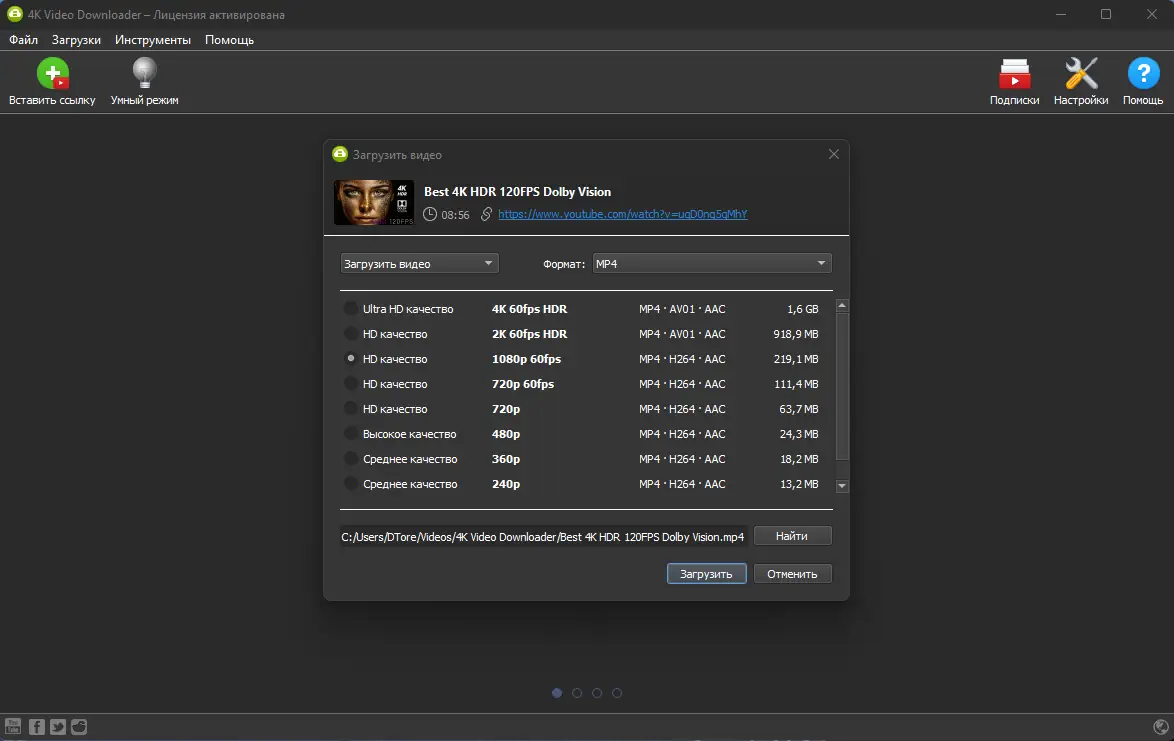1174x741 pixels.
Task: Click the Найти browse button
Action: tap(792, 536)
